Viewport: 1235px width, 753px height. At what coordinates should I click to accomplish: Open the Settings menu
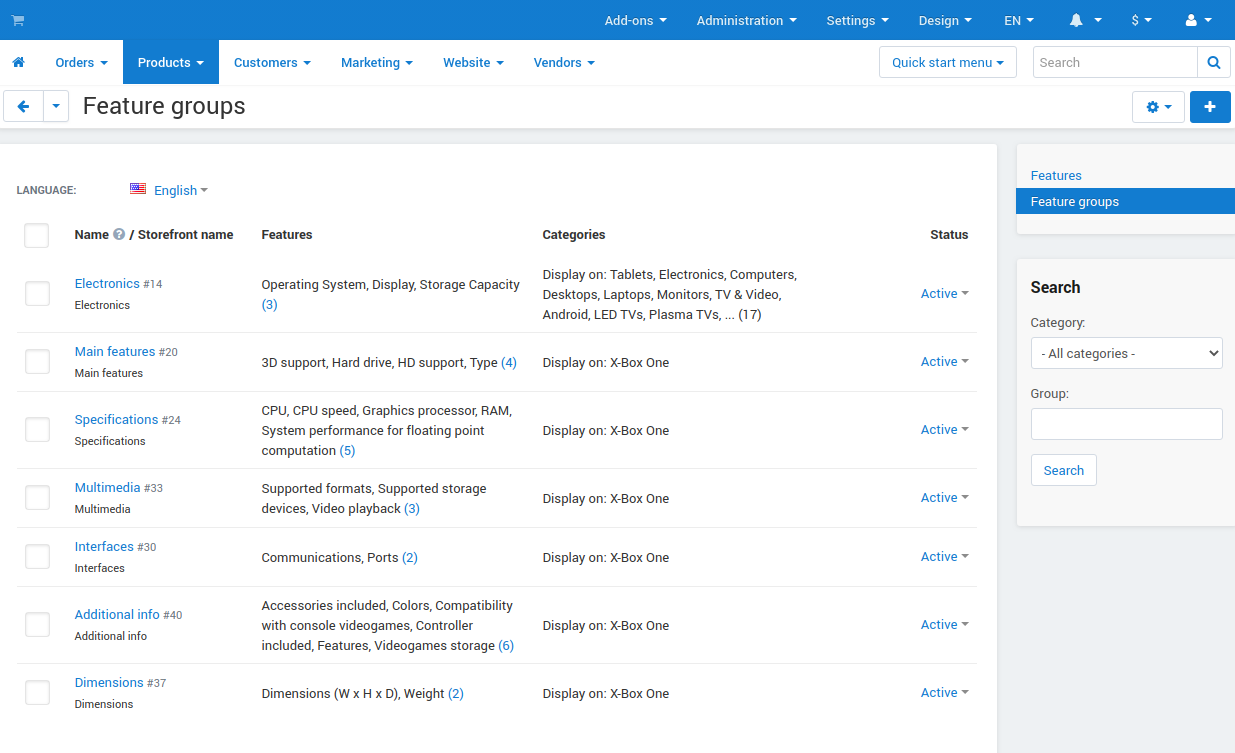[x=857, y=20]
